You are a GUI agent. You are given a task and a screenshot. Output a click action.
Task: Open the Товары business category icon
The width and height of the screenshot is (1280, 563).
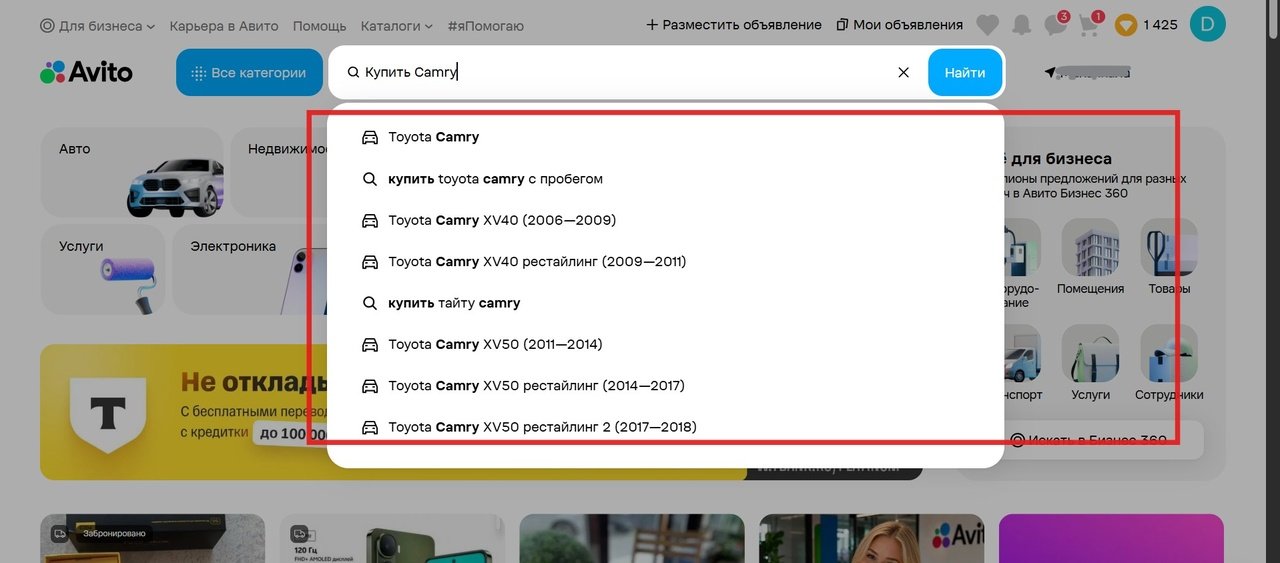[x=1169, y=247]
